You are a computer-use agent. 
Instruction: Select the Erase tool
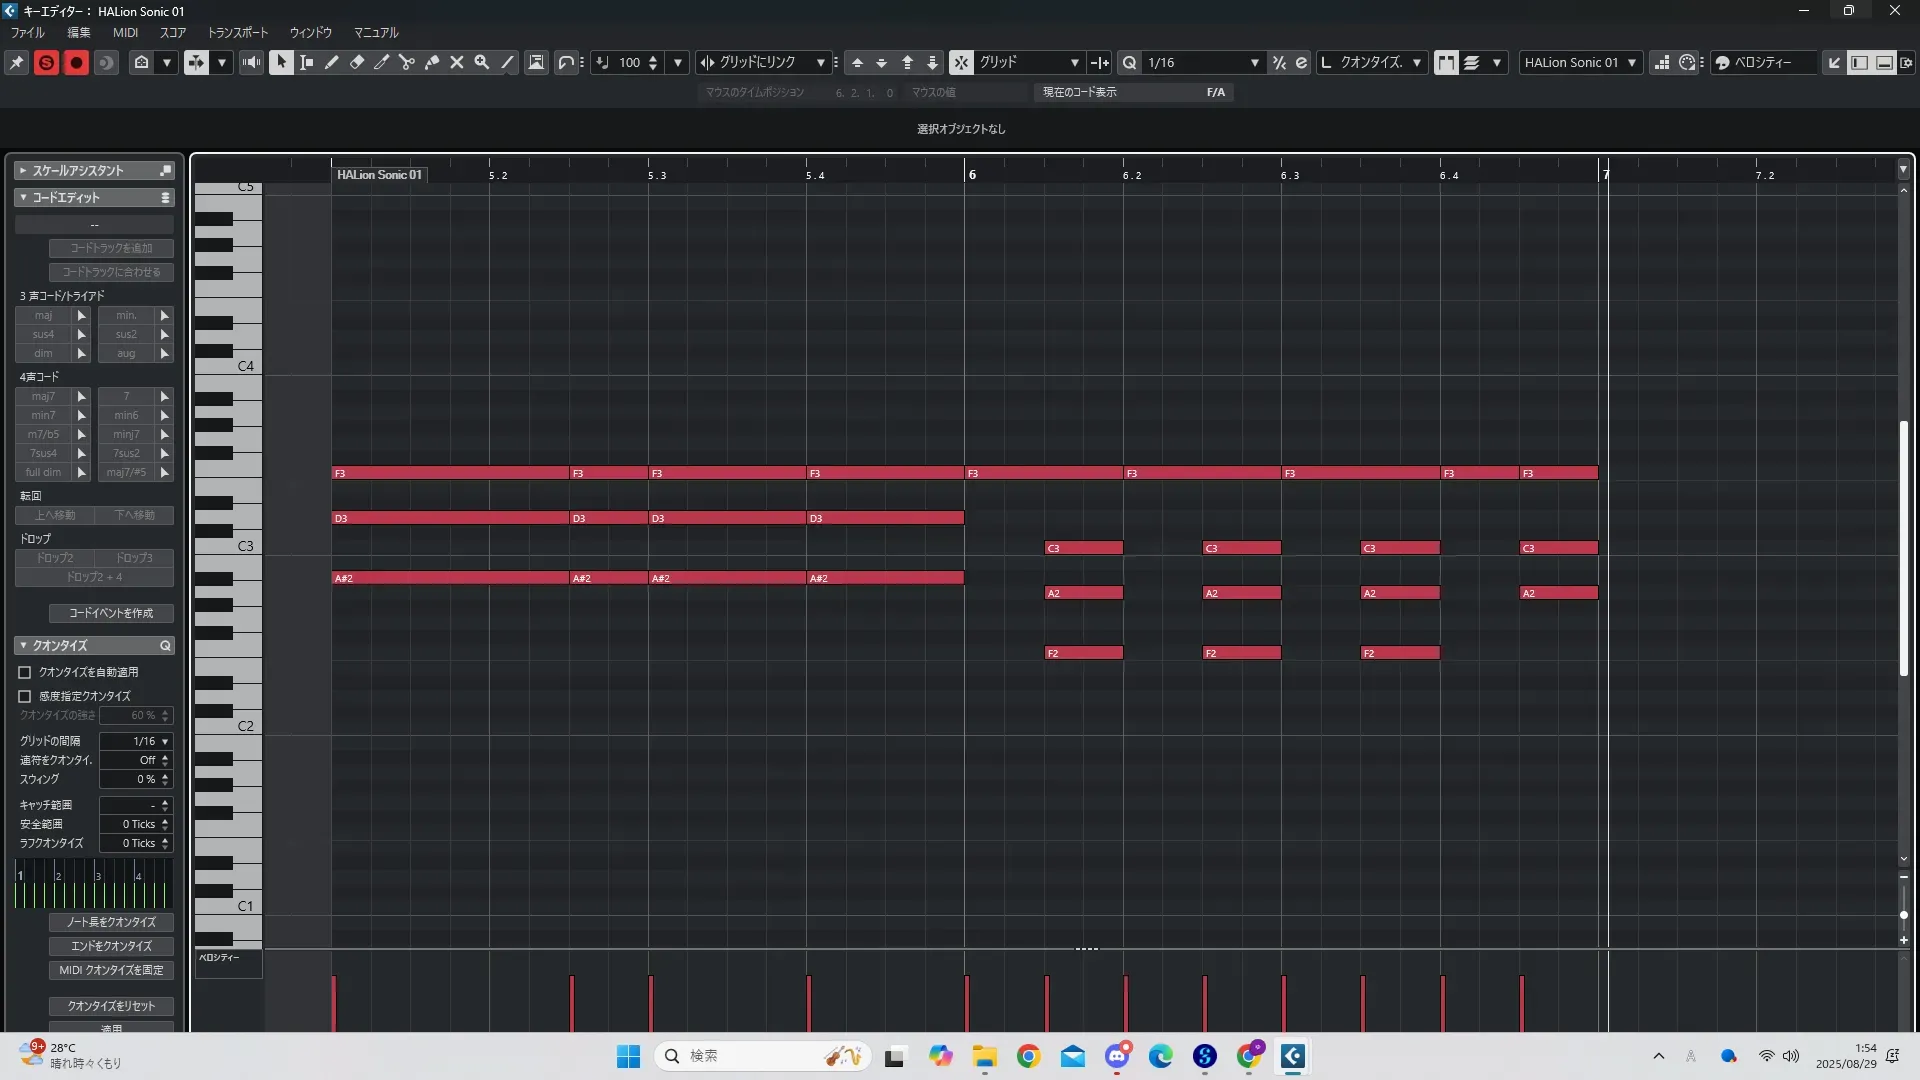pos(357,62)
